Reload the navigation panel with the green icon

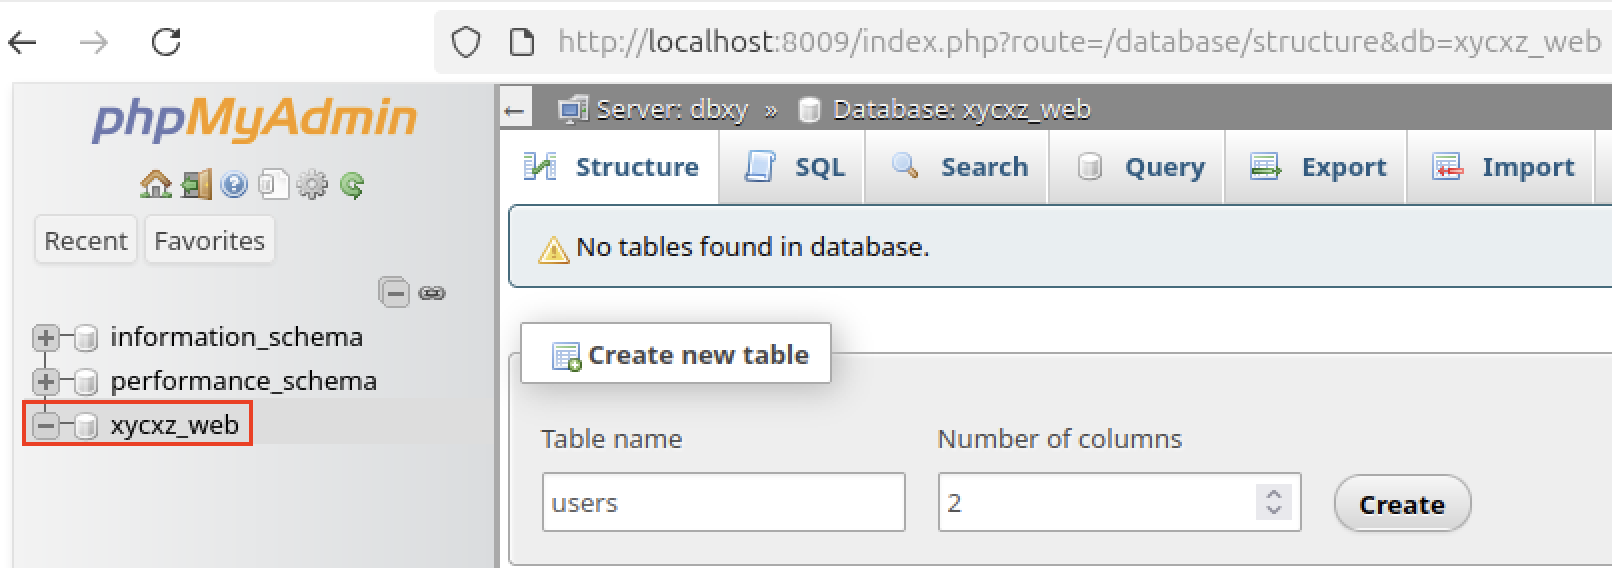point(352,185)
